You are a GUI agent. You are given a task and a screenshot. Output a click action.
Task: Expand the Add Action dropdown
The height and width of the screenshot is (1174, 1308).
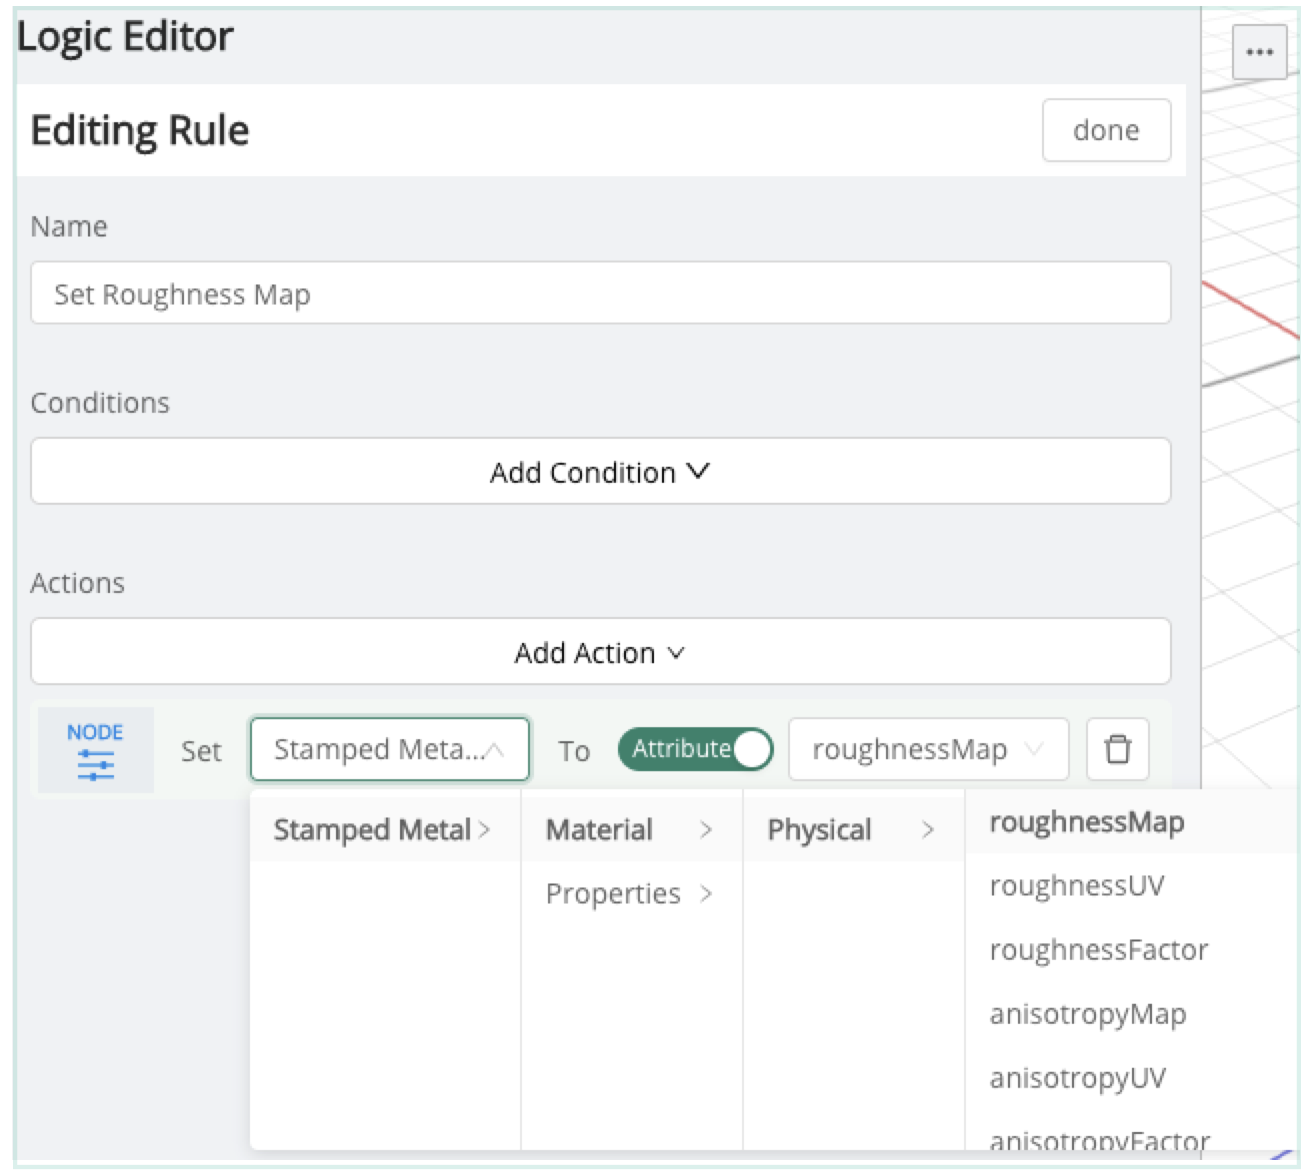point(600,653)
